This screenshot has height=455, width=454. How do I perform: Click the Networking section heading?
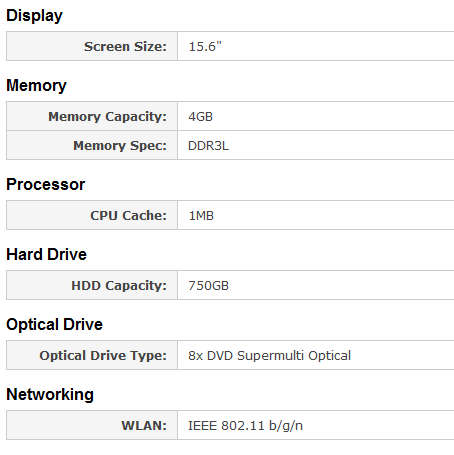click(x=50, y=394)
